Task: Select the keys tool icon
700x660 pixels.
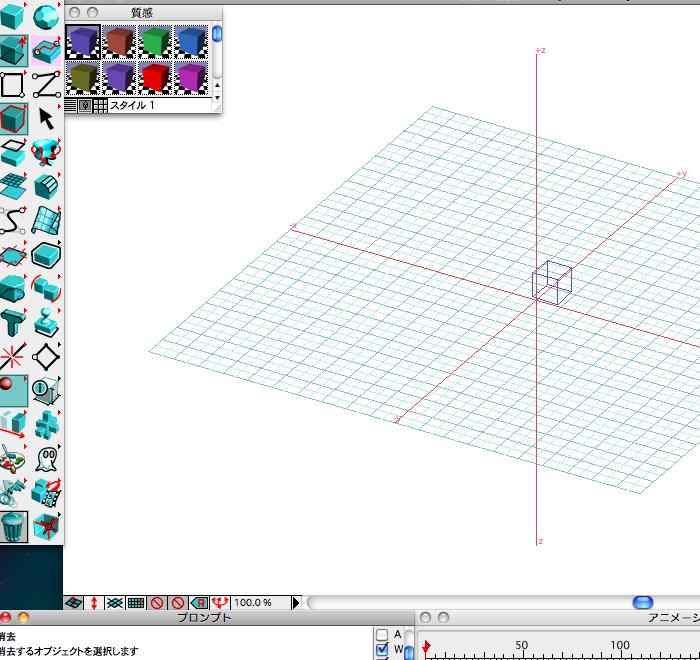Action: click(13, 493)
